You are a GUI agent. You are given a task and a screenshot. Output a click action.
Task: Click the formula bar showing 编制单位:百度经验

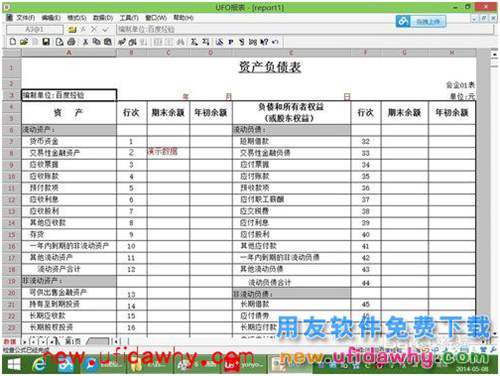coord(305,29)
